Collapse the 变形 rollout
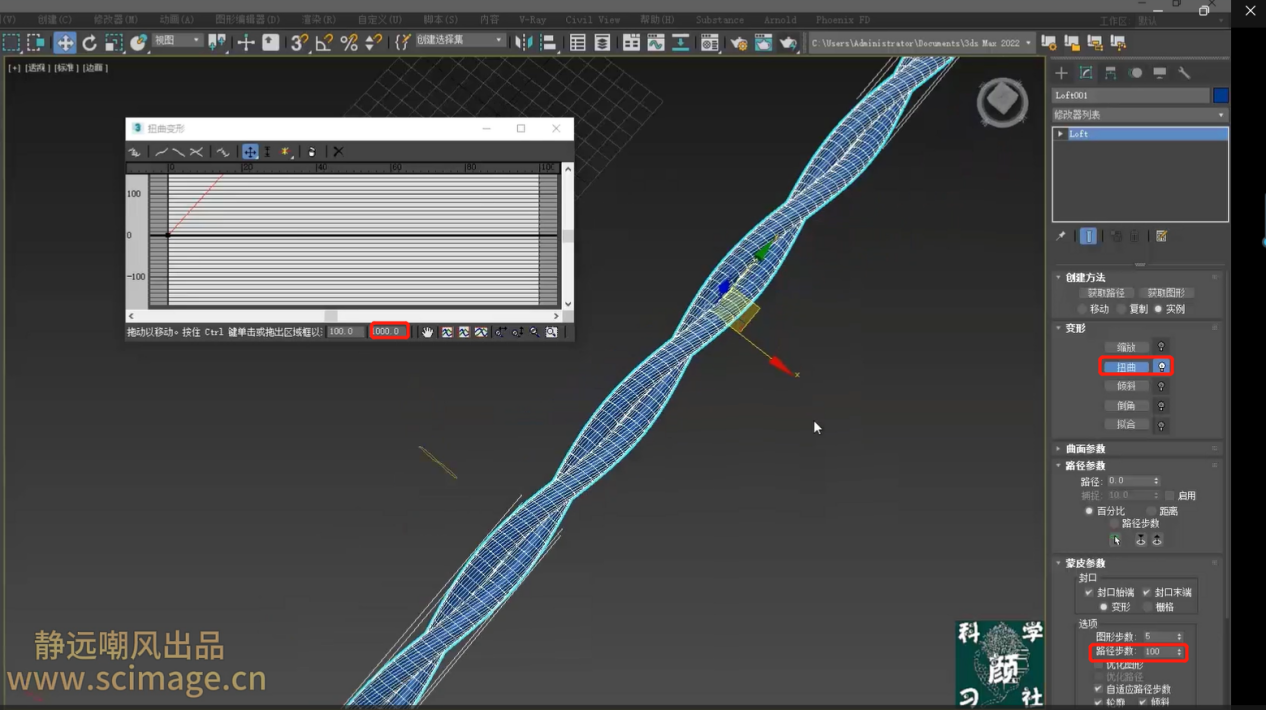Viewport: 1266px width, 710px height. (1075, 328)
